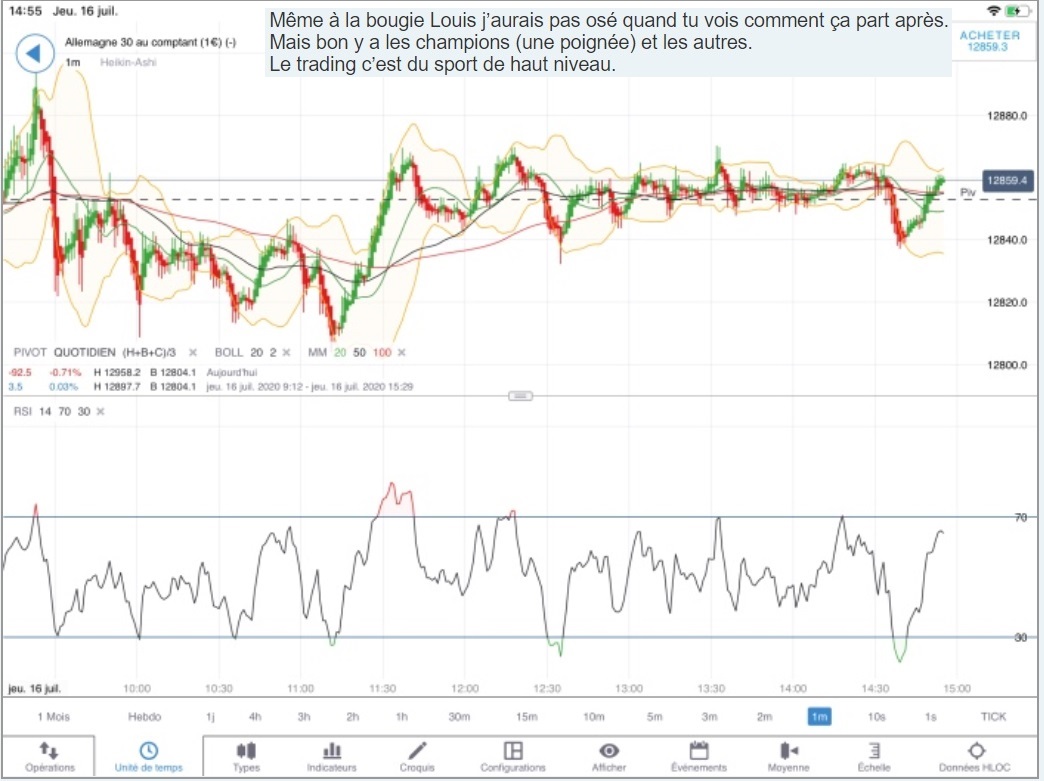Image resolution: width=1044 pixels, height=781 pixels.
Task: Tap the 12:00 time axis label
Action: pyautogui.click(x=464, y=688)
